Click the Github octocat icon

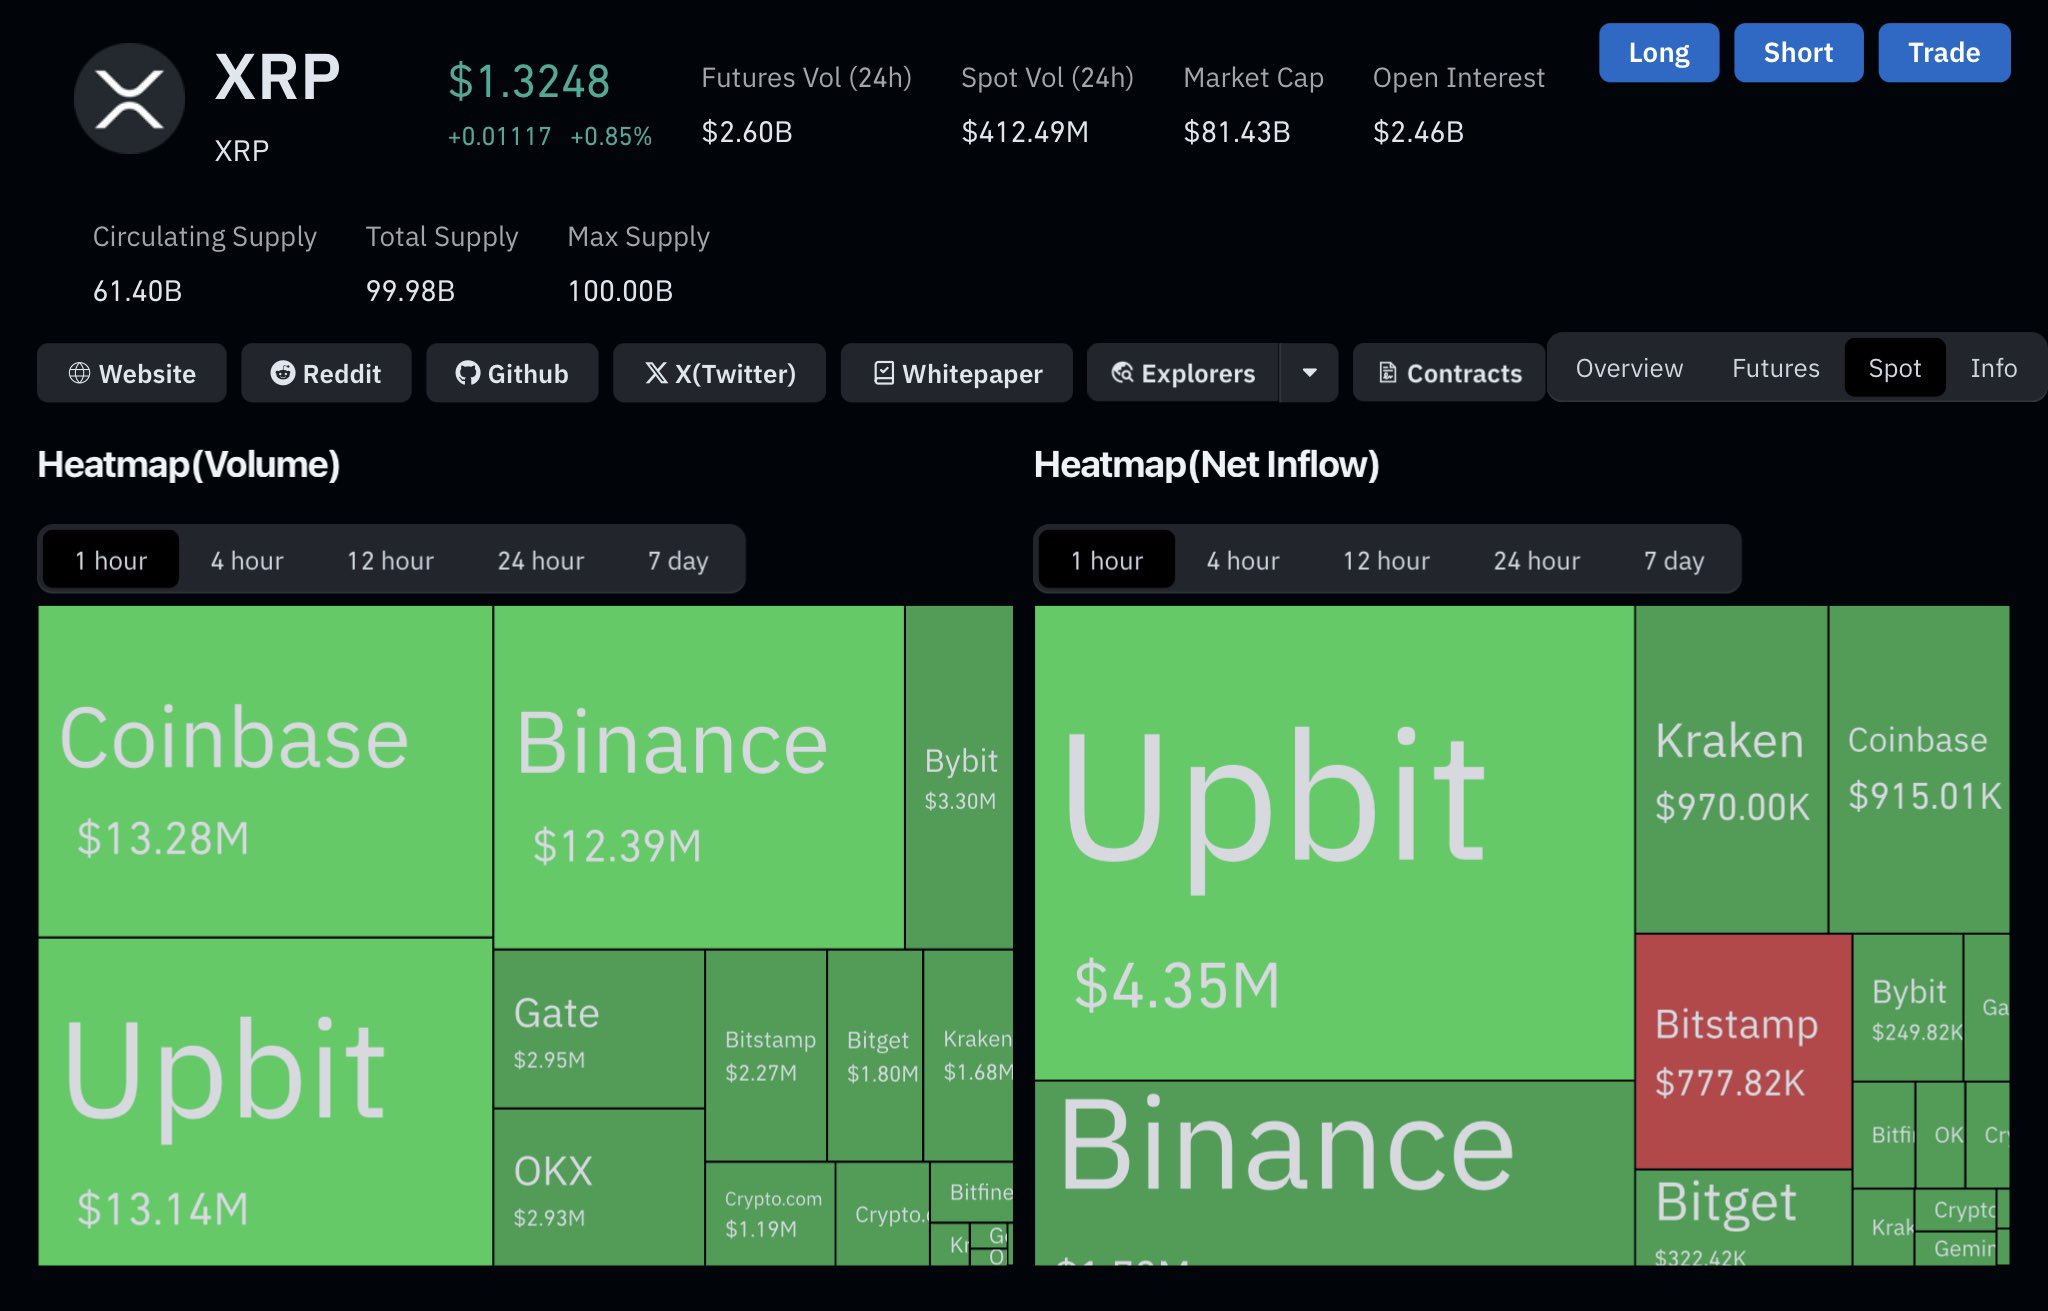point(467,373)
